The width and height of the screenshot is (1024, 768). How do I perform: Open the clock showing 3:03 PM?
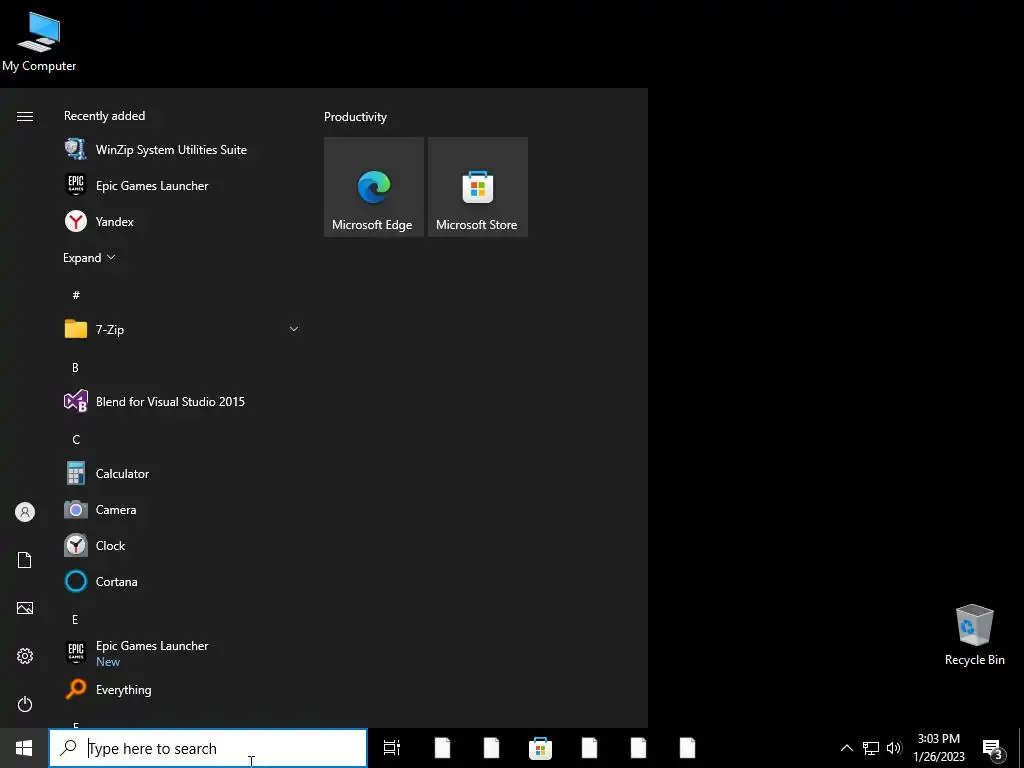pyautogui.click(x=938, y=748)
